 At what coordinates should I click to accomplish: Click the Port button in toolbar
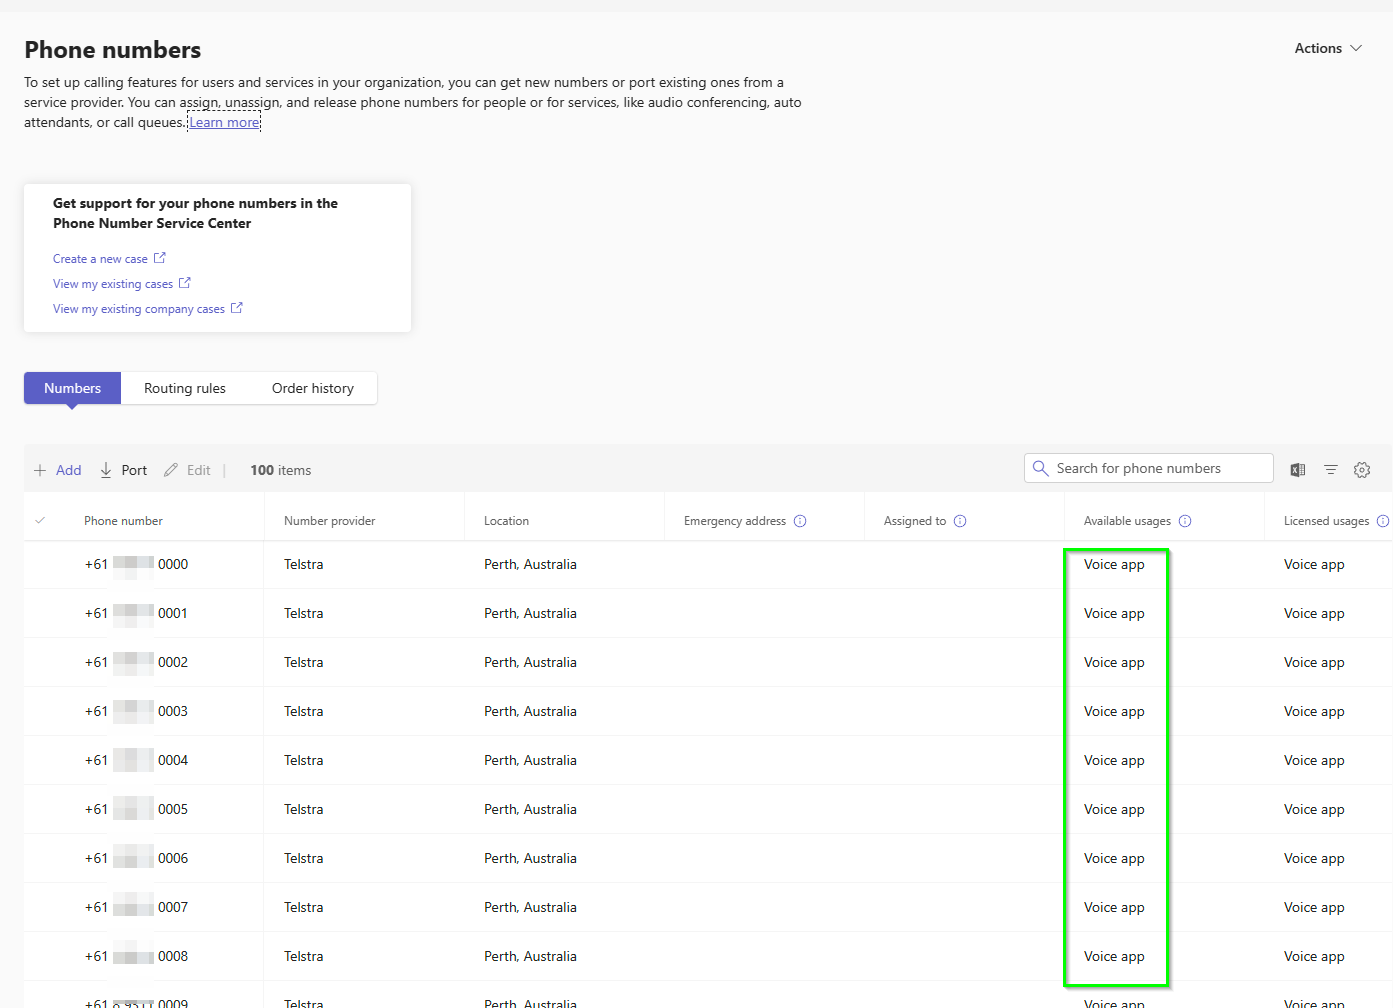123,470
